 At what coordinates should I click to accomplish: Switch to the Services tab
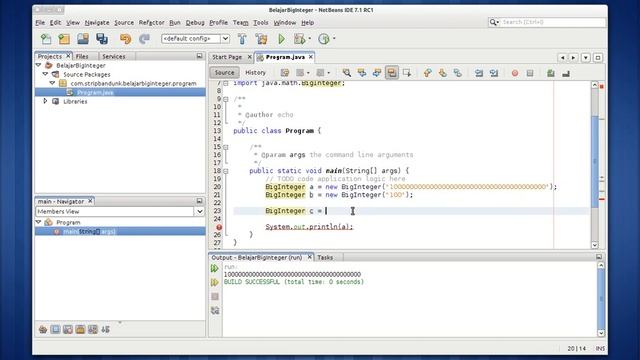pyautogui.click(x=114, y=56)
